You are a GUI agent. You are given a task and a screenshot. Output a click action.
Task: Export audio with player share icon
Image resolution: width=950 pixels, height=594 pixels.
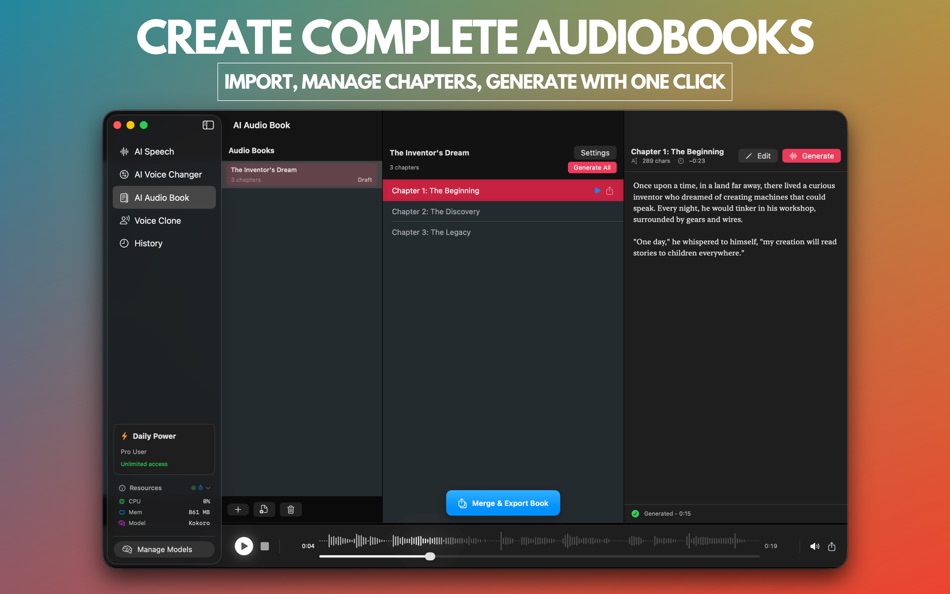click(832, 546)
